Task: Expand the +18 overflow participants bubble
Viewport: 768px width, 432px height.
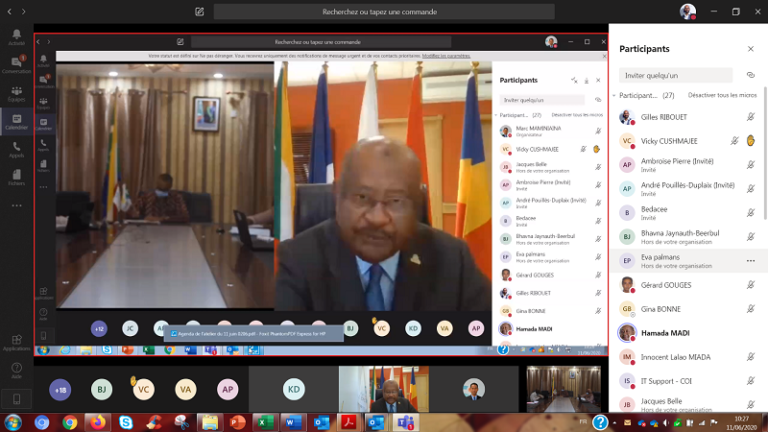Action: [60, 390]
